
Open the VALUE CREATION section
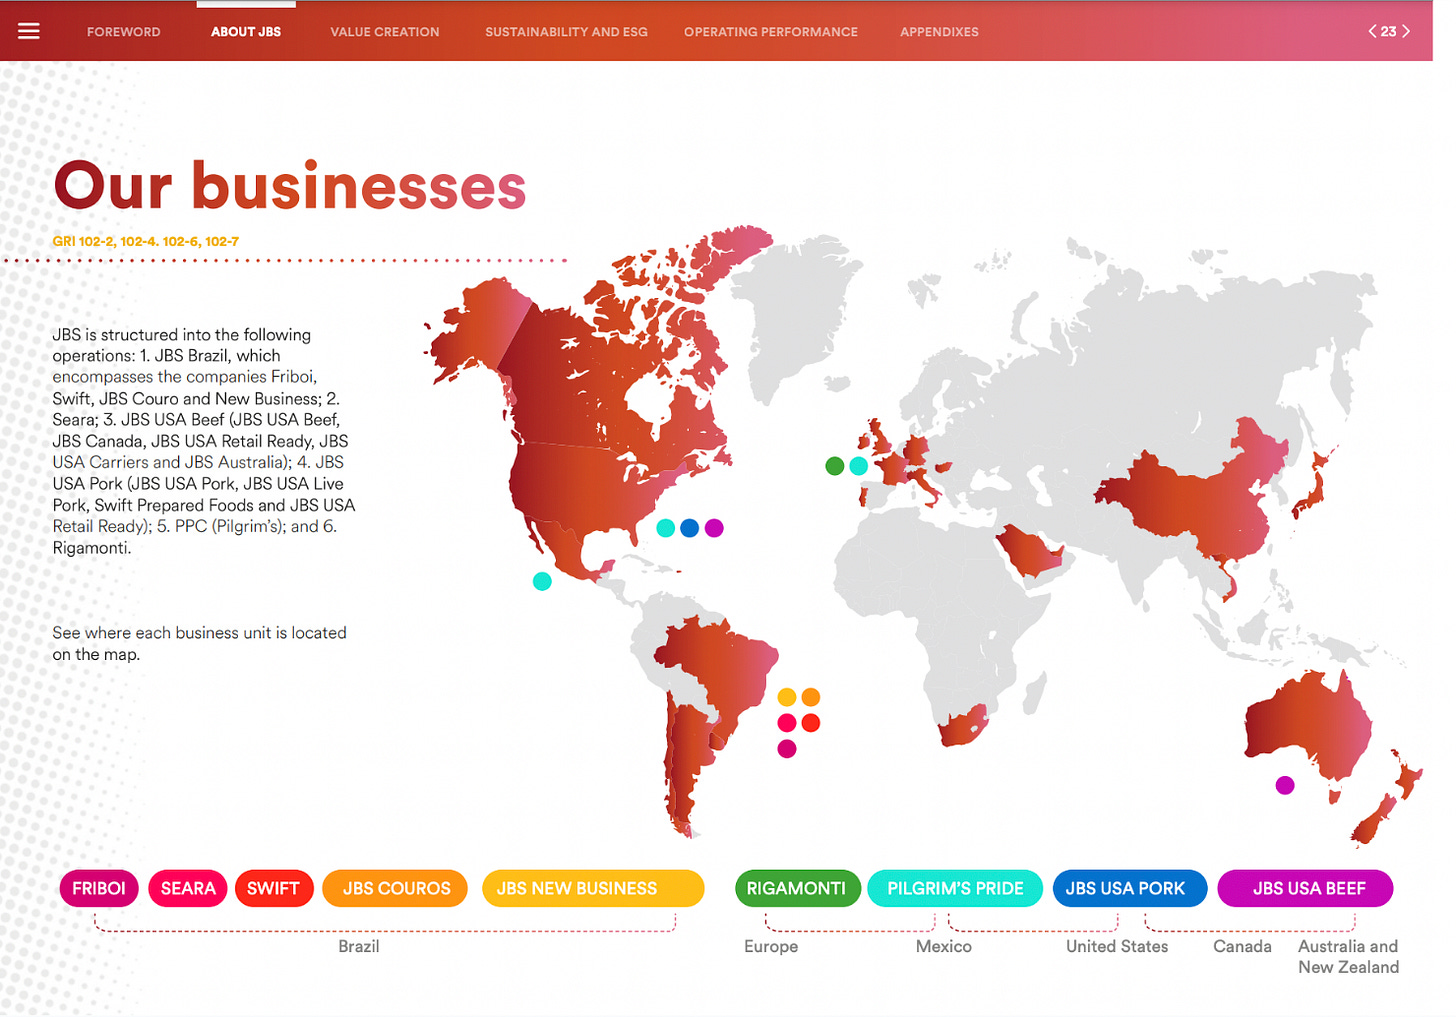click(x=385, y=32)
